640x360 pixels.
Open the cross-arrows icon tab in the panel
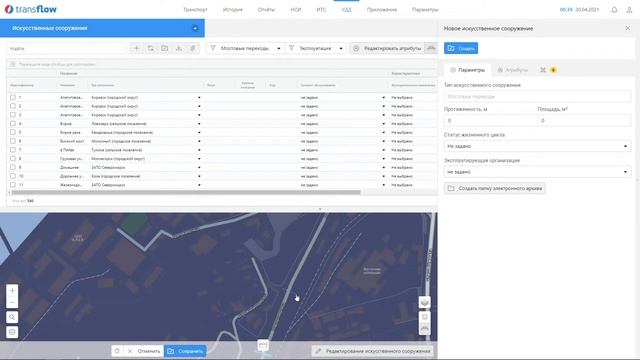(x=543, y=70)
